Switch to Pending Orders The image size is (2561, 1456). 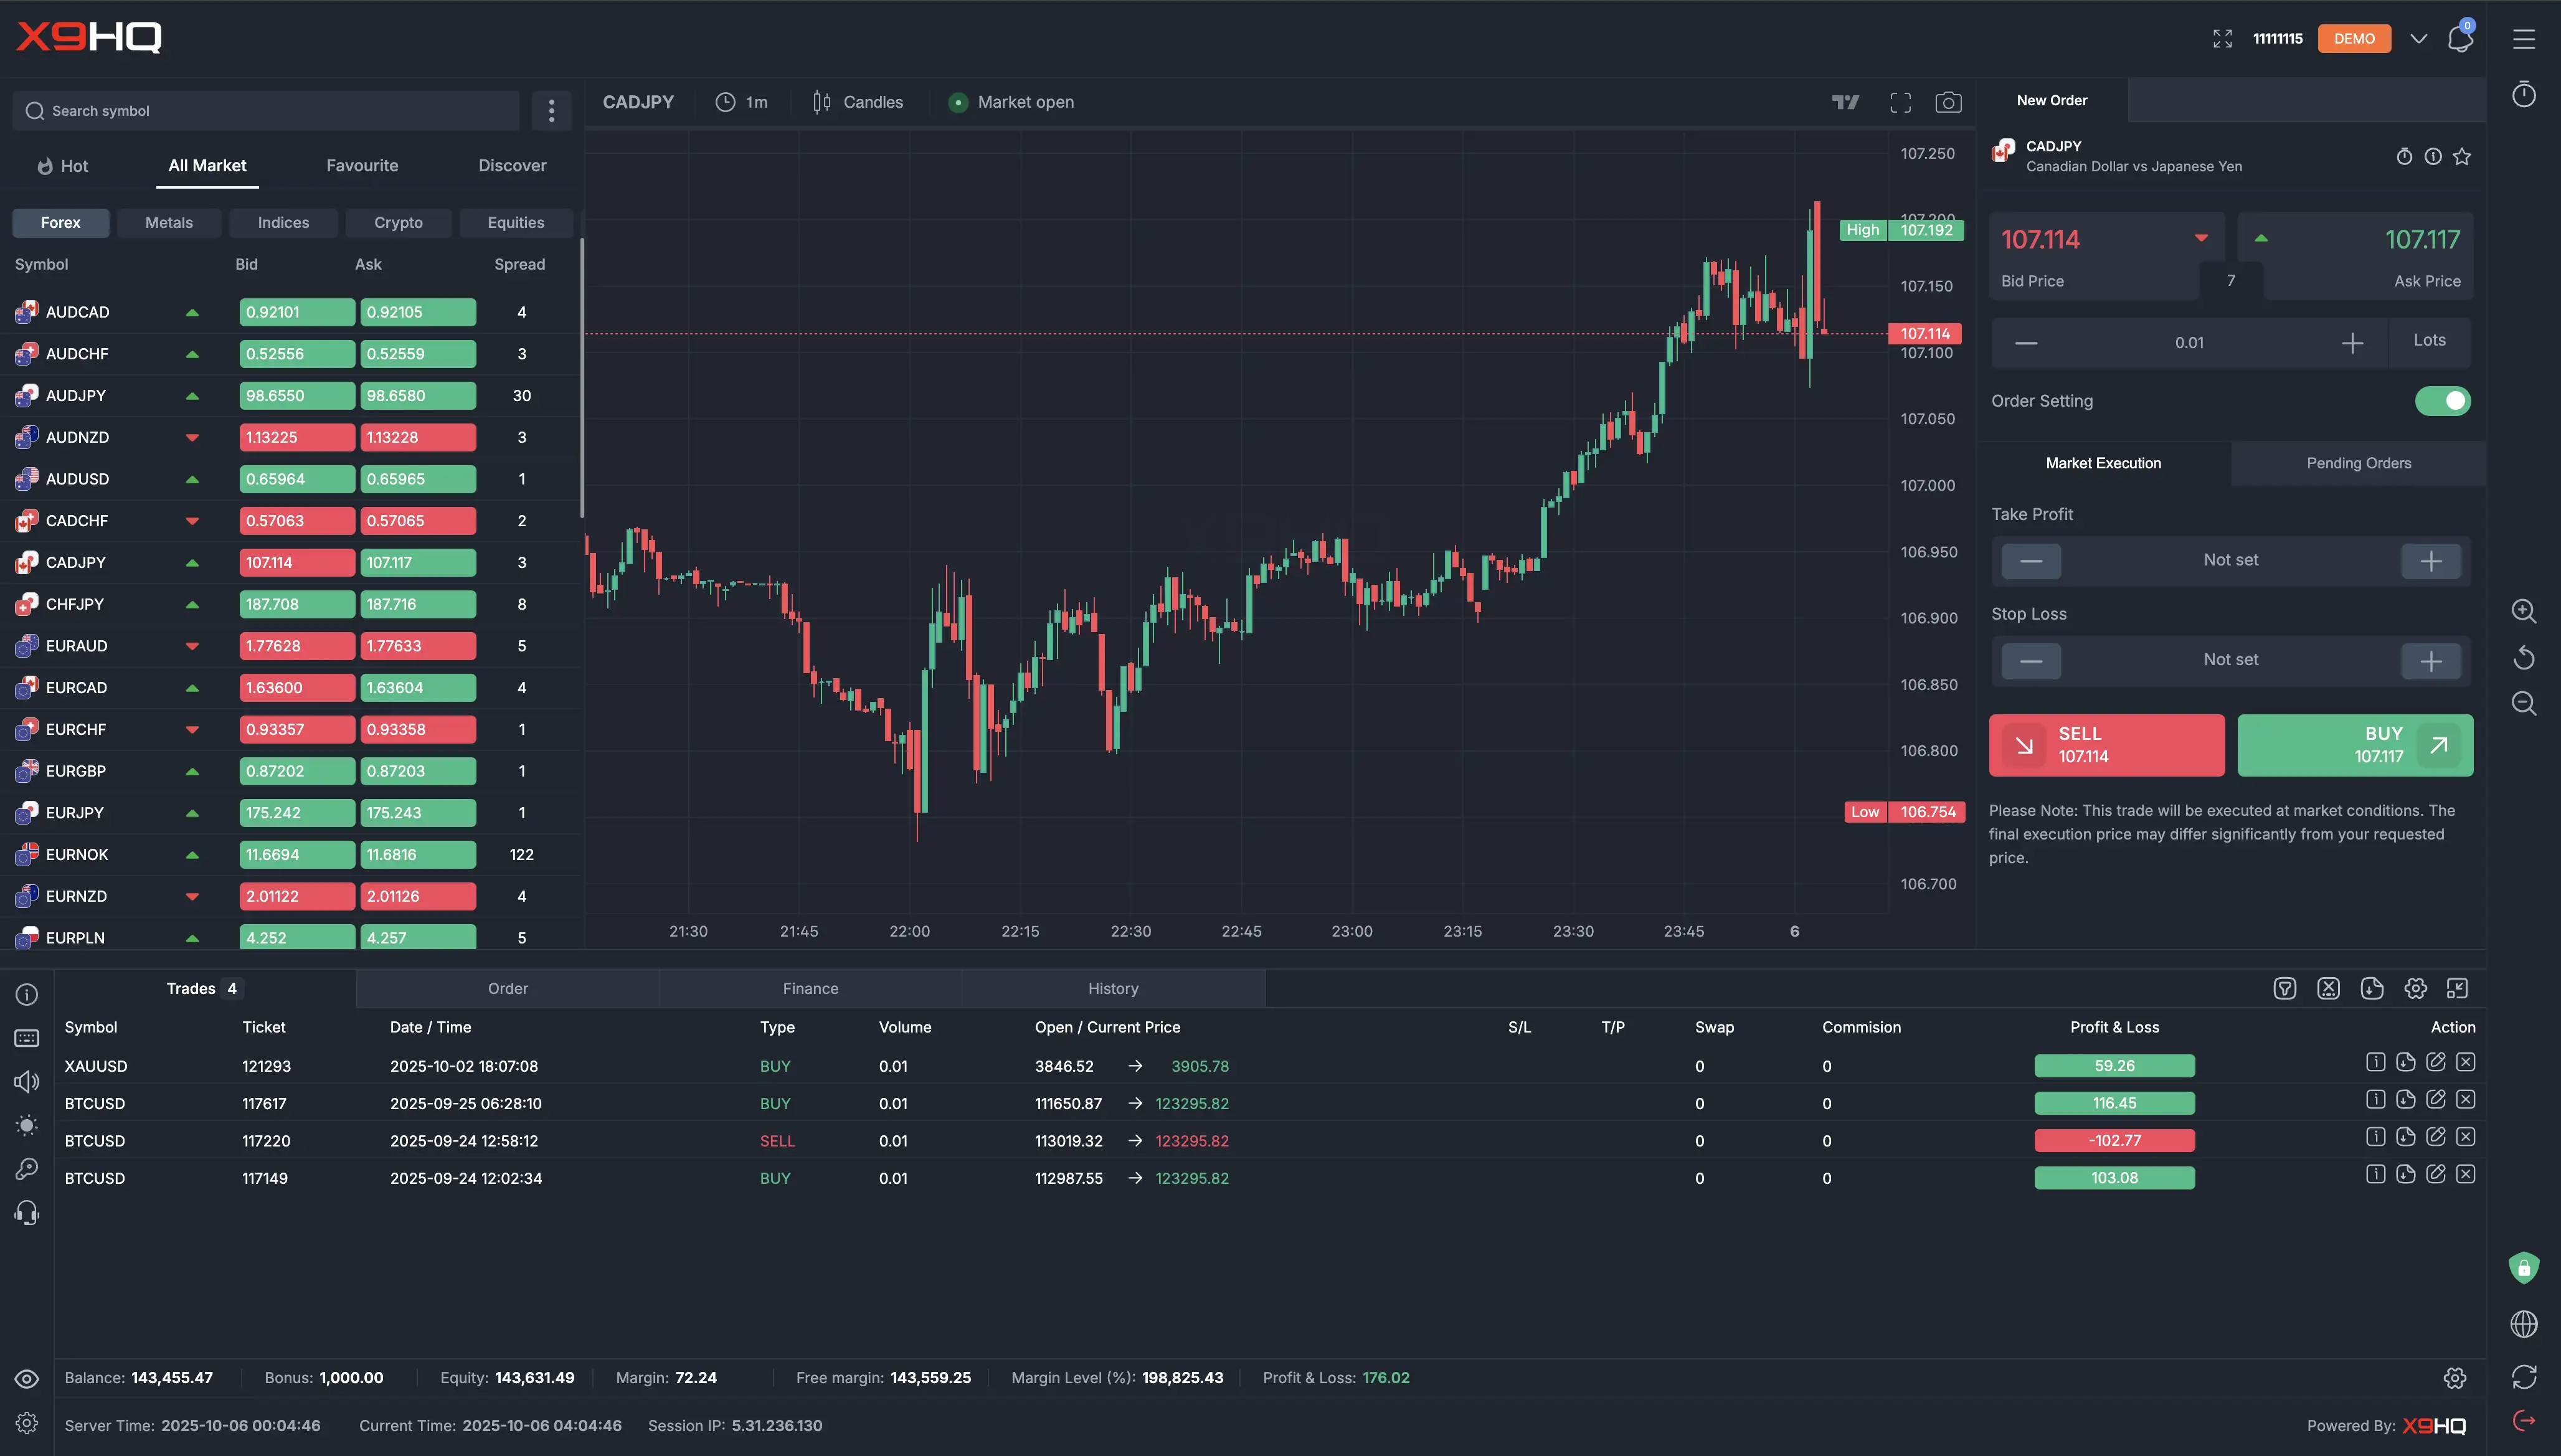[2358, 463]
